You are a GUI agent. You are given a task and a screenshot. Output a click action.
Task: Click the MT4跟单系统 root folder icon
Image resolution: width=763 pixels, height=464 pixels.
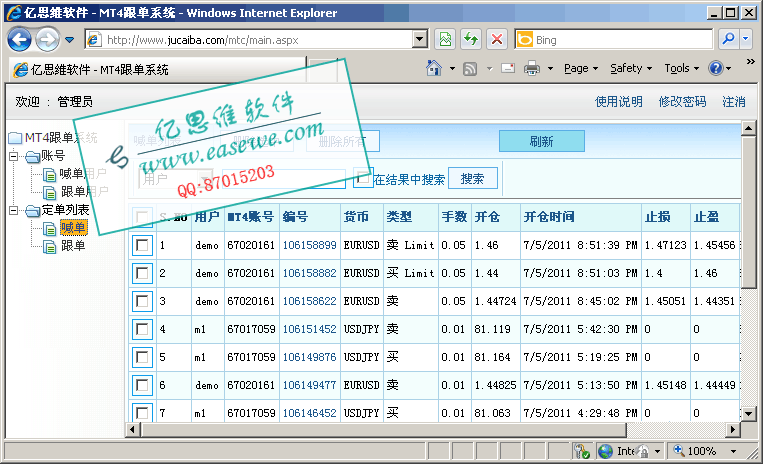15,138
